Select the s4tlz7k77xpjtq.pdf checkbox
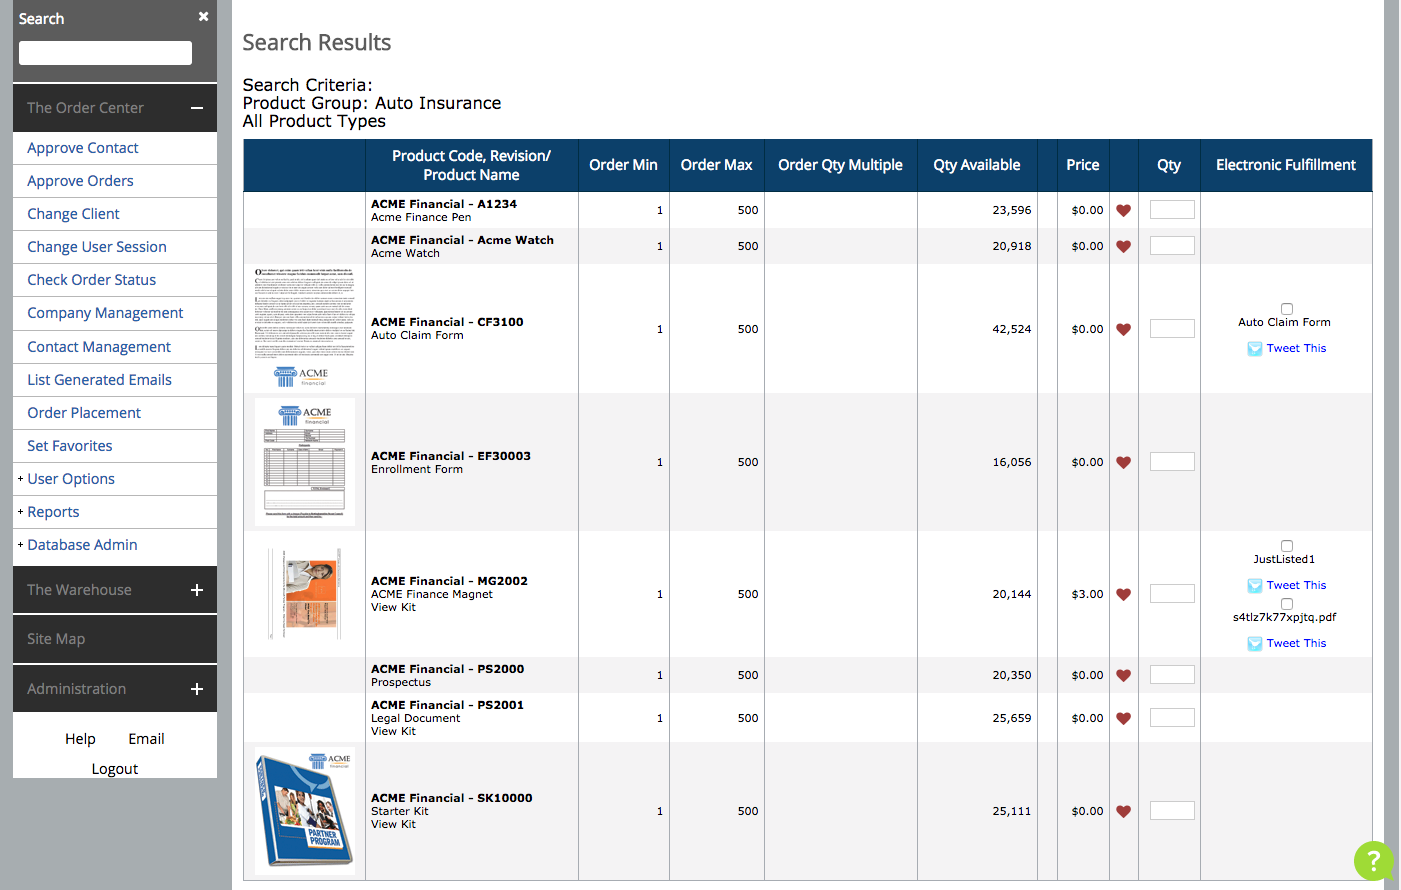 click(x=1287, y=604)
